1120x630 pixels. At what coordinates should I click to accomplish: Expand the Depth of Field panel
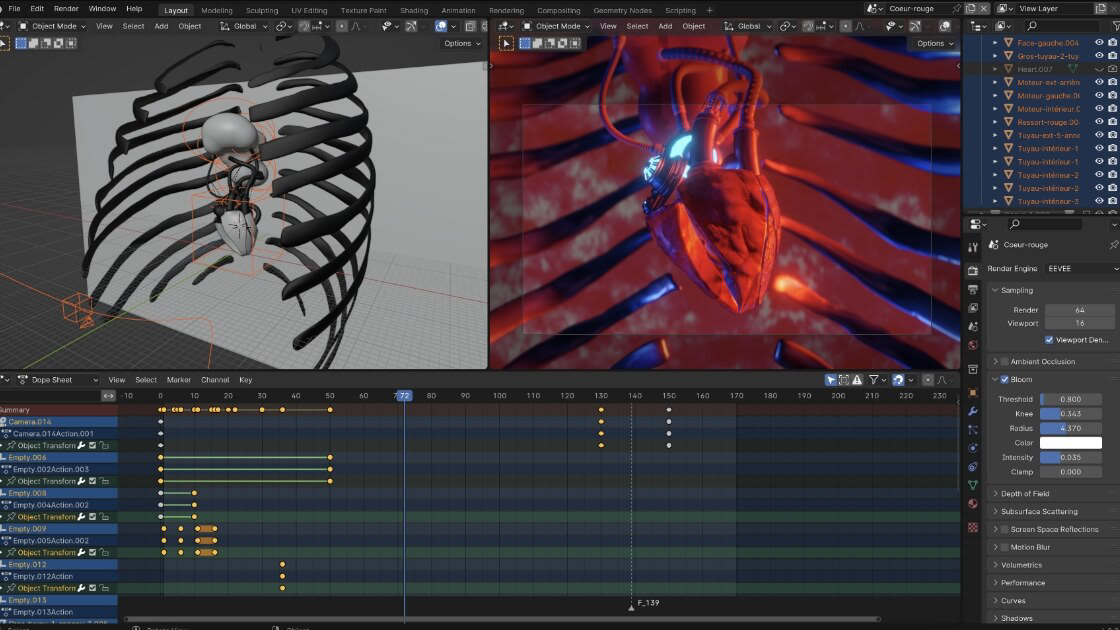(x=1025, y=494)
